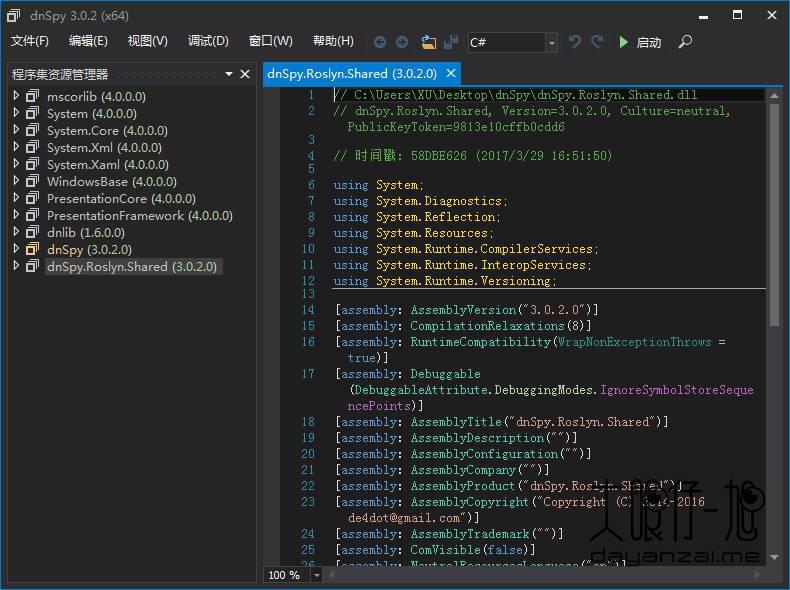This screenshot has height=590, width=790.
Task: Click the navigate forward arrow icon
Action: tap(402, 42)
